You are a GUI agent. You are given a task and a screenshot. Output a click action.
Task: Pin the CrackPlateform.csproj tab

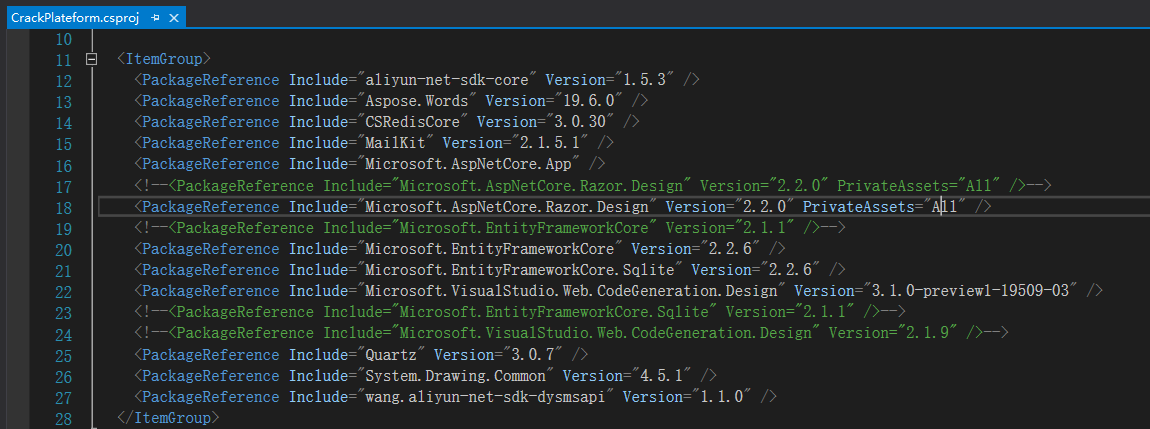click(155, 19)
